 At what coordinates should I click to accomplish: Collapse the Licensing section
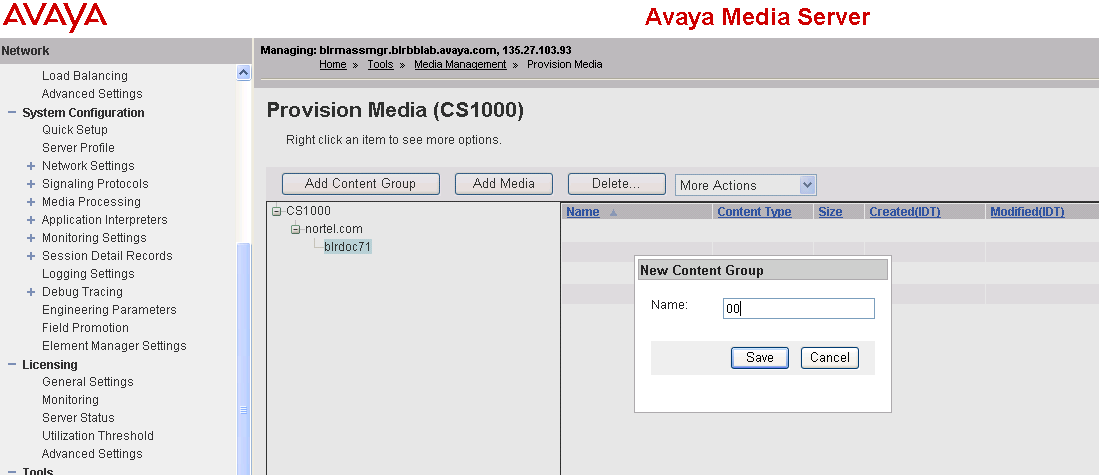tap(12, 364)
